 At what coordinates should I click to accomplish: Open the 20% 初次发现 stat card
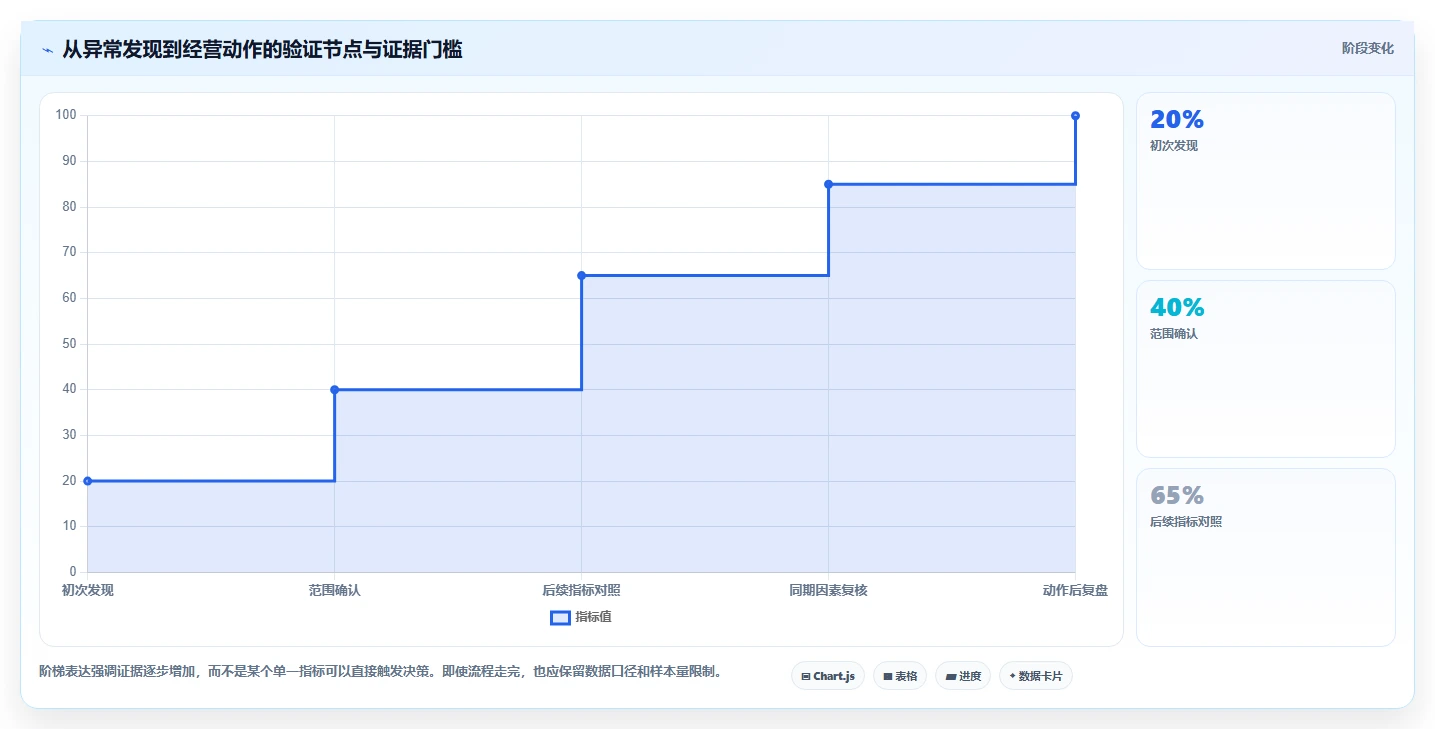pyautogui.click(x=1265, y=181)
